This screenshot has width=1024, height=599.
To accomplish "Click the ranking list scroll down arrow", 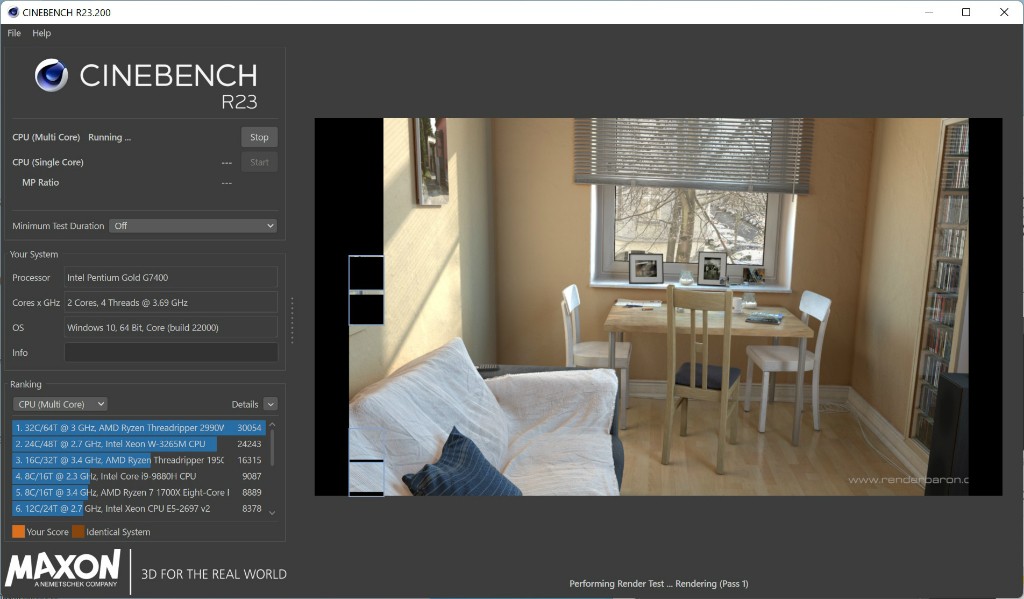I will tap(272, 513).
